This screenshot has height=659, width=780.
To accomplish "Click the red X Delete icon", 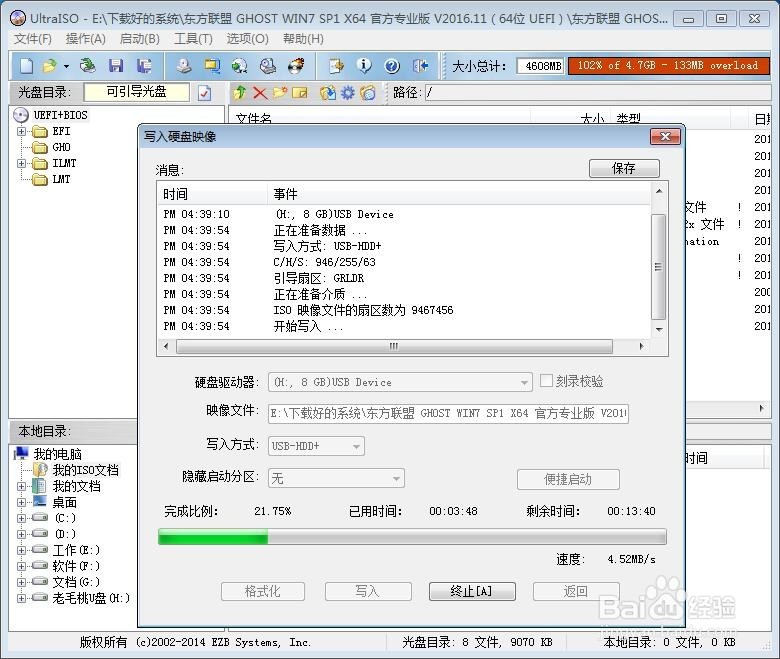I will (x=260, y=93).
